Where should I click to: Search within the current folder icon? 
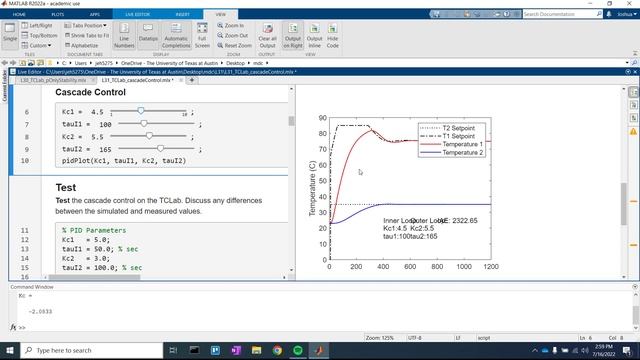pos(634,63)
